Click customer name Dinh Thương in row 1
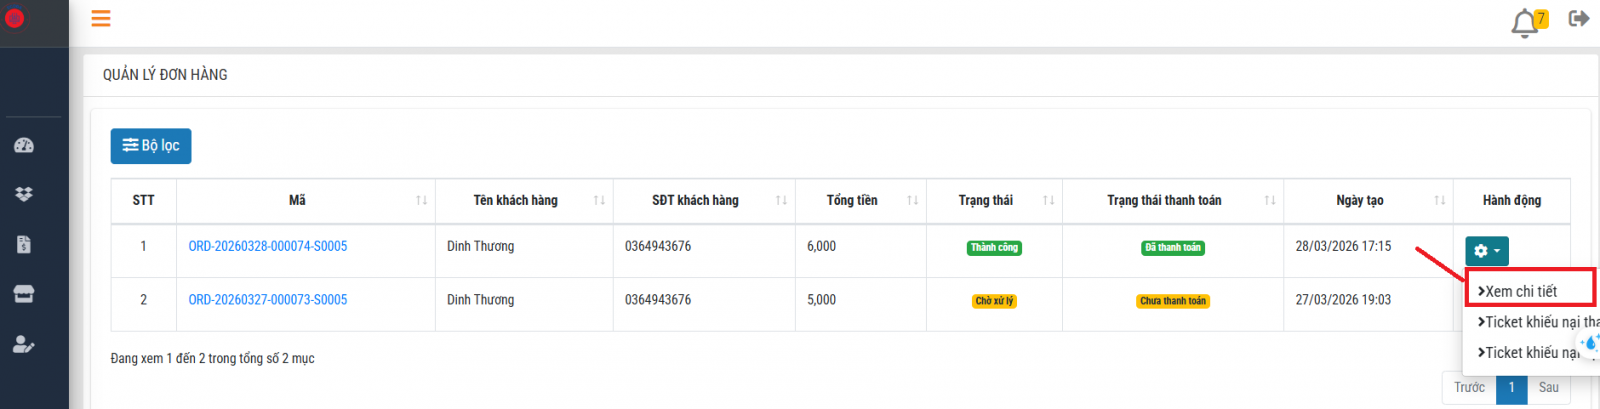The height and width of the screenshot is (409, 1600). click(480, 246)
